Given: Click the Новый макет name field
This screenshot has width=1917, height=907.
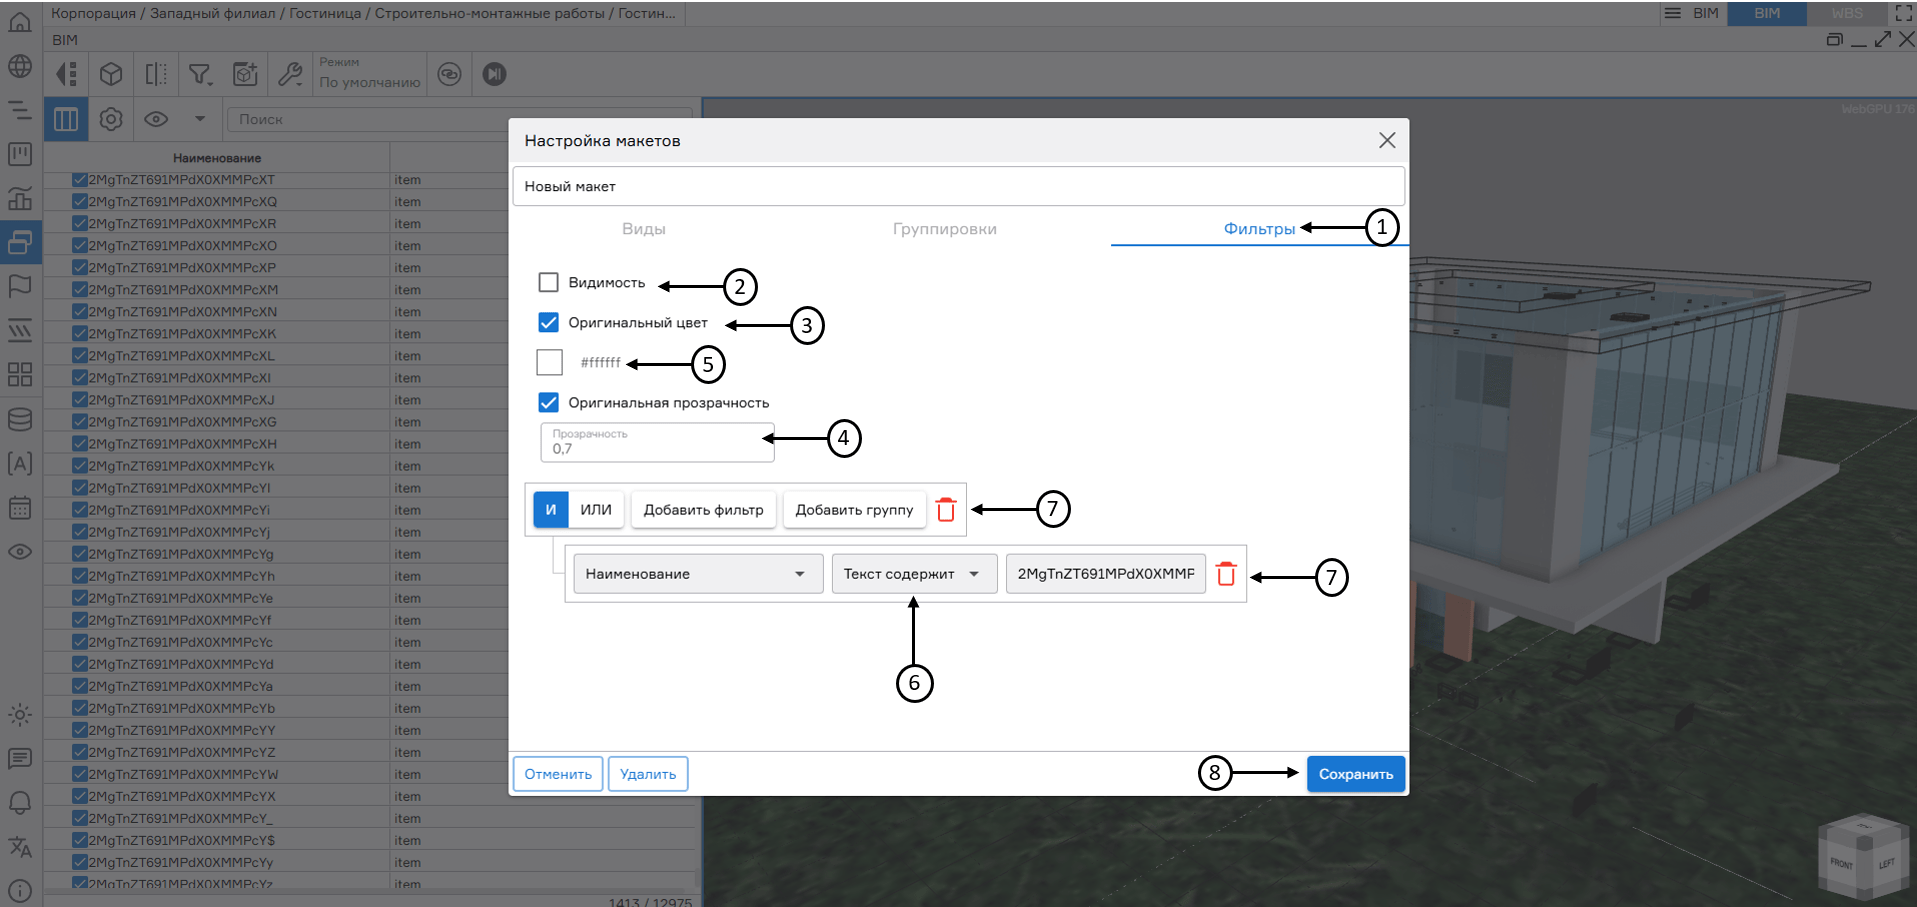Looking at the screenshot, I should point(958,187).
